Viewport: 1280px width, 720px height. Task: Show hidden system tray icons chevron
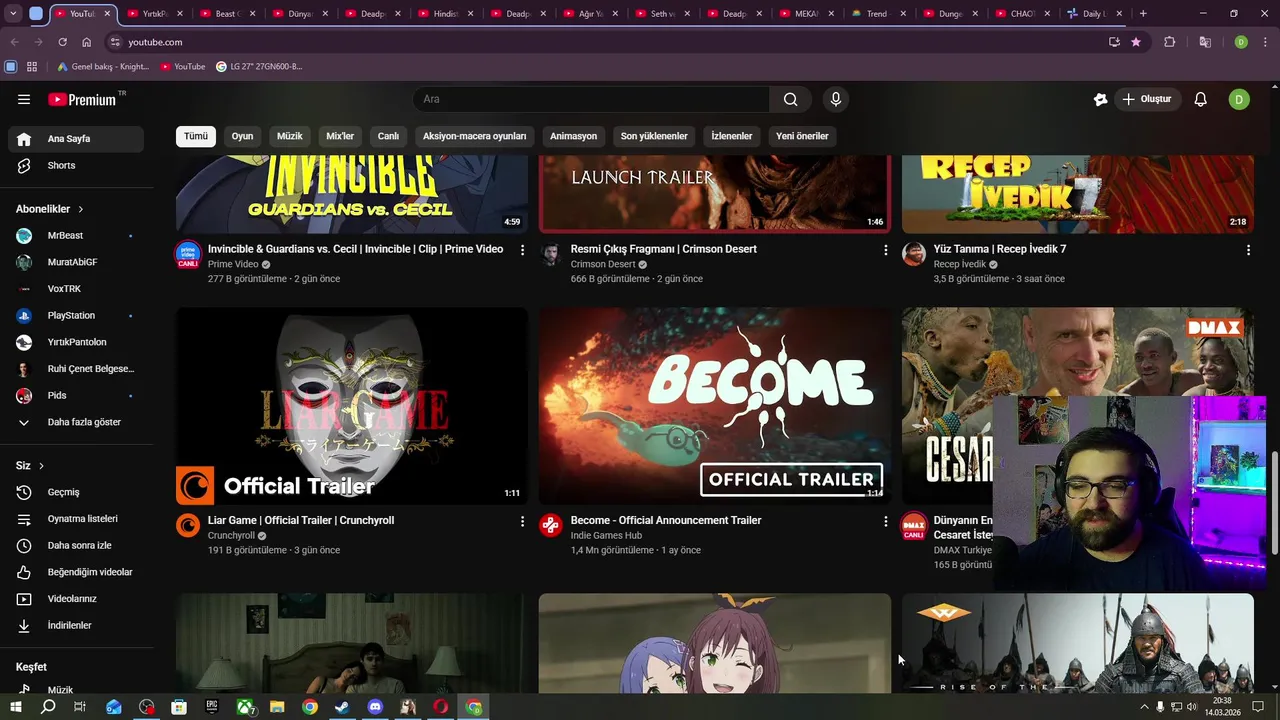tap(1144, 707)
